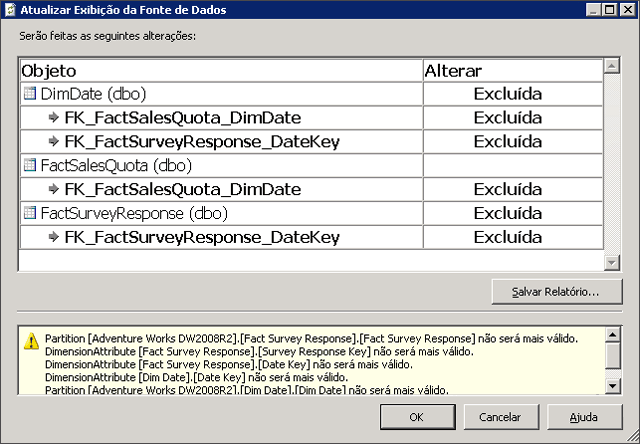Click warning pane scroll up arrow

(x=613, y=335)
